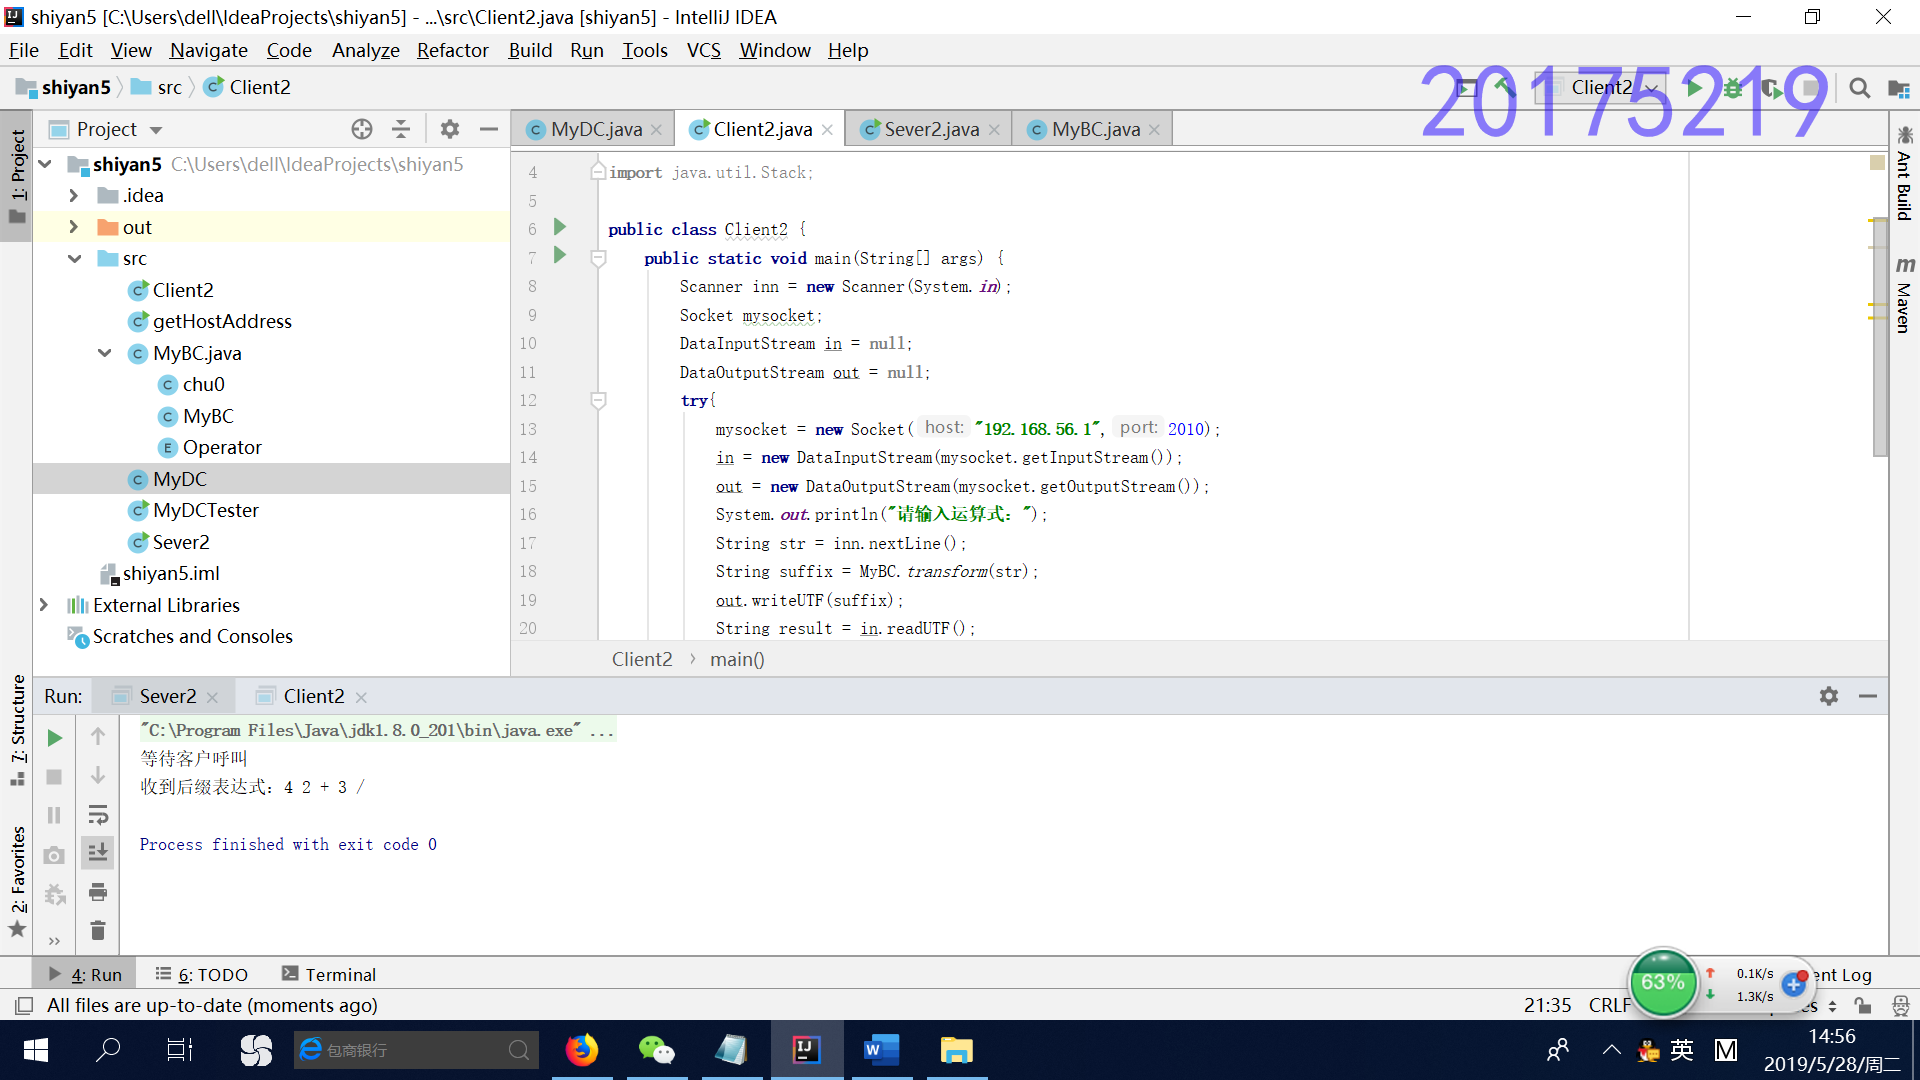Viewport: 1920px width, 1080px height.
Task: Click the Firefox icon in Windows taskbar
Action: tap(582, 1050)
